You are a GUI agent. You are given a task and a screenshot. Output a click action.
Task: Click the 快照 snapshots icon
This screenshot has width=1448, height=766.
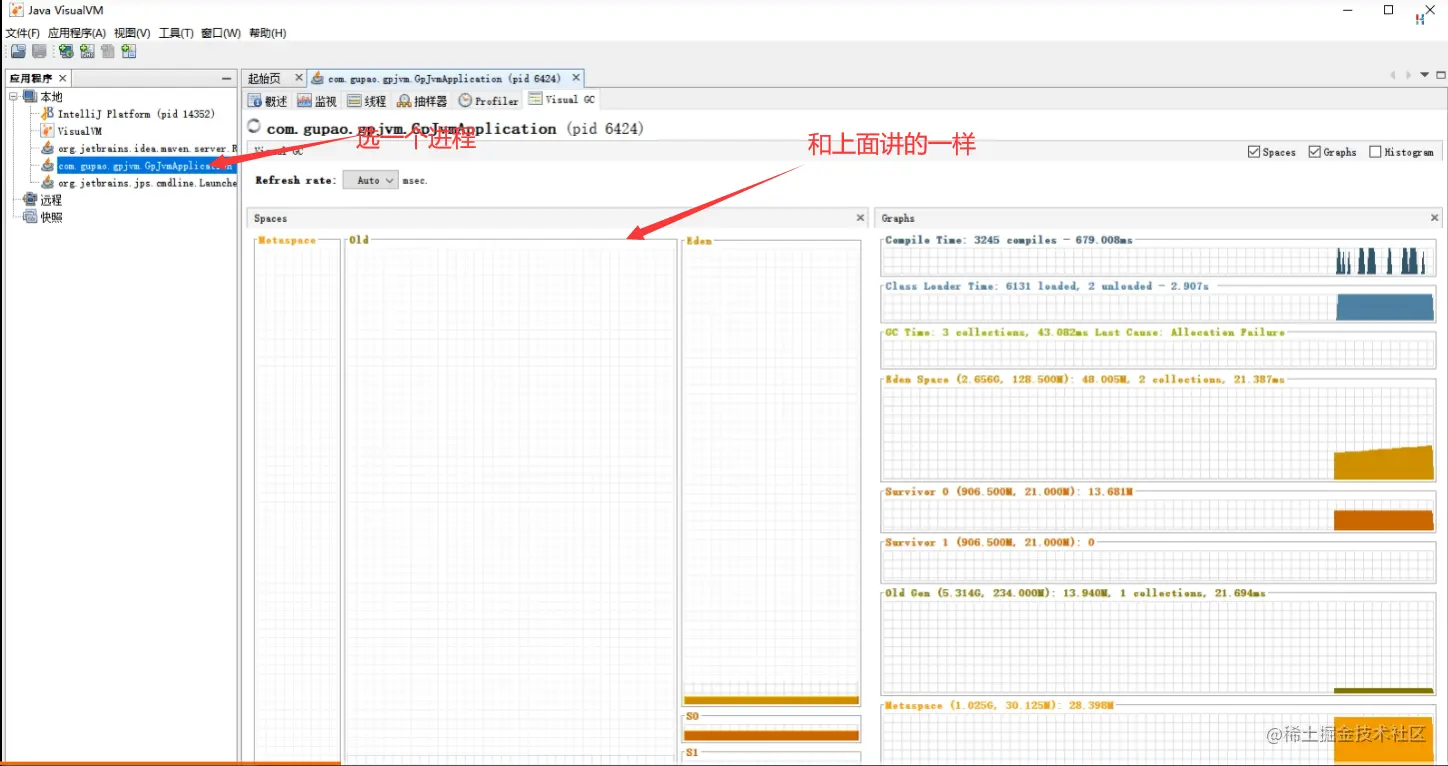[30, 217]
